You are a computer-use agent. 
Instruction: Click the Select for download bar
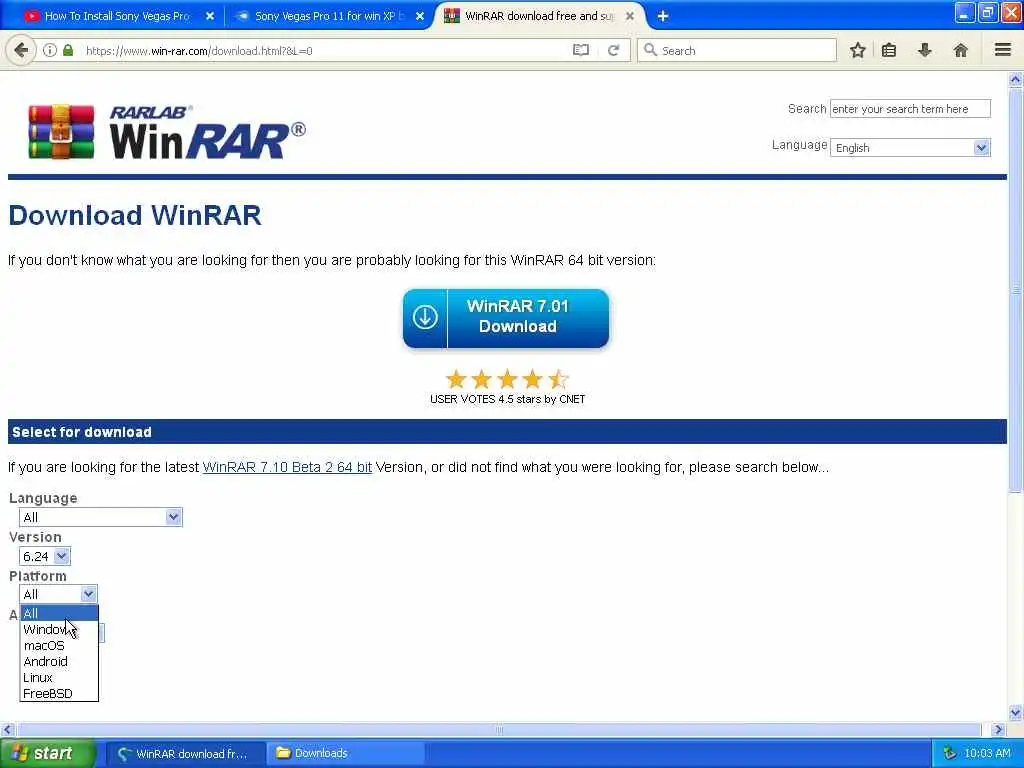tap(507, 432)
